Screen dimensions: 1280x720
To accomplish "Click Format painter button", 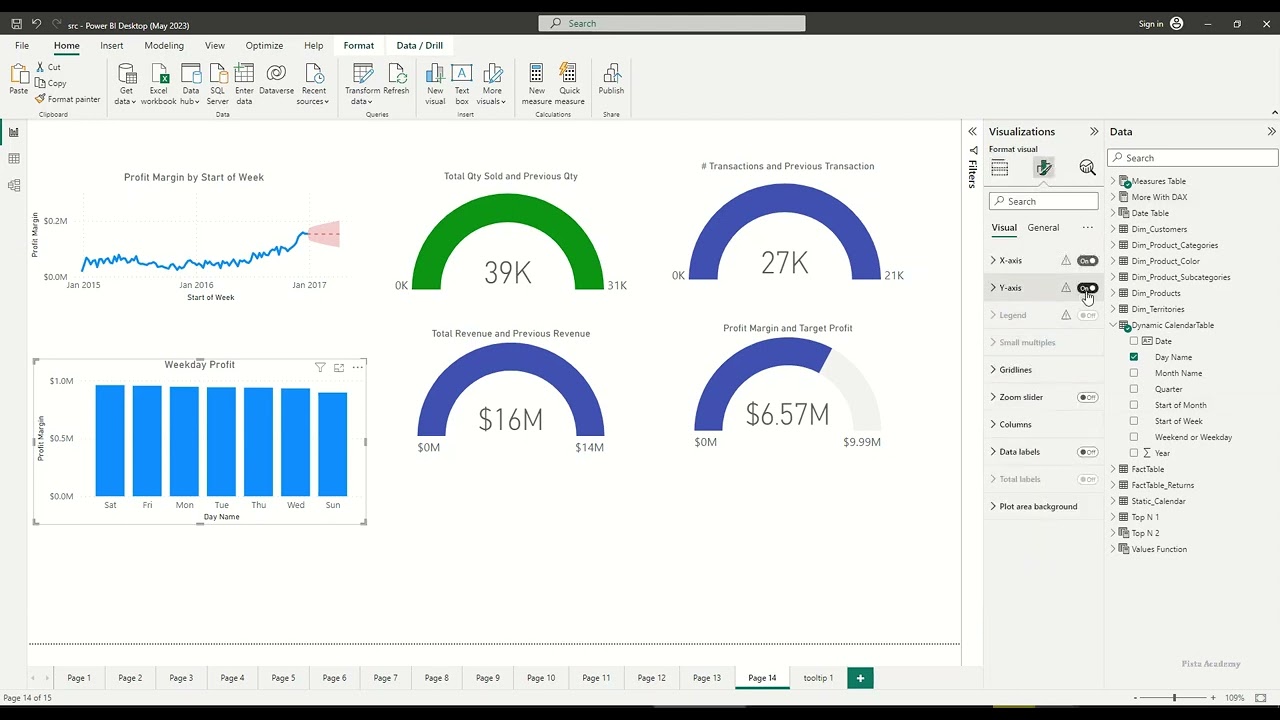I will click(x=68, y=99).
